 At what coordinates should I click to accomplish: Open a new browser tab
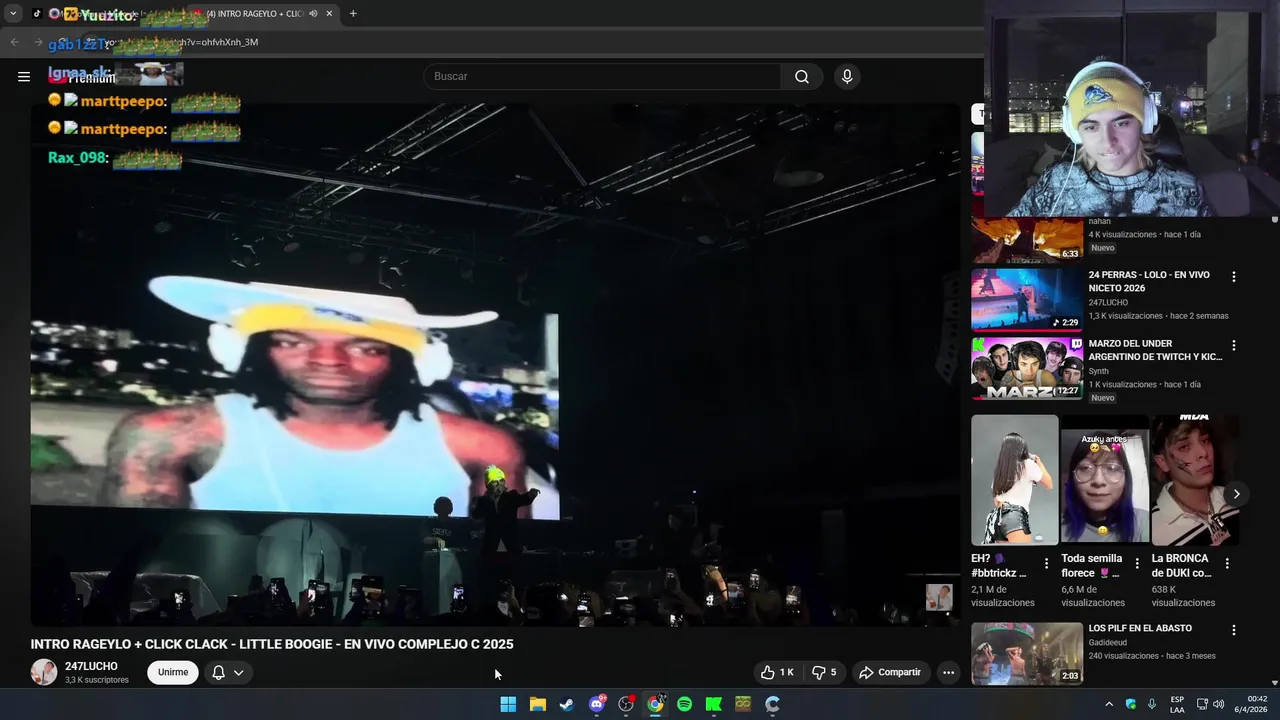tap(353, 14)
